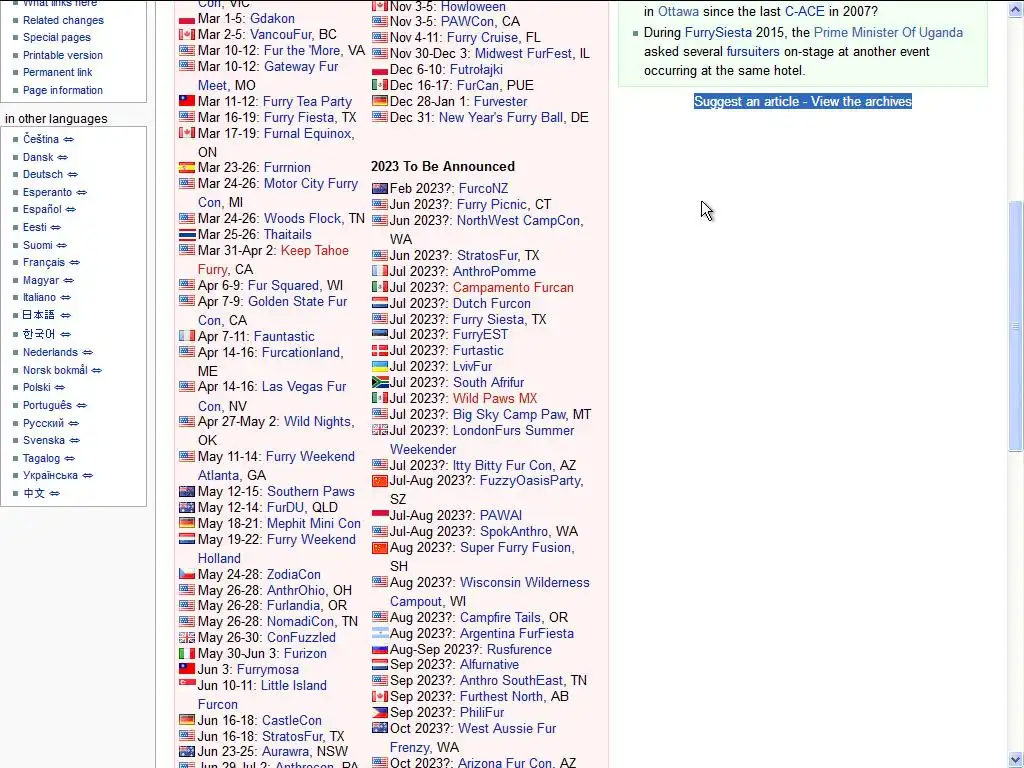This screenshot has width=1024, height=768.
Task: Click the Indonesian flag next to PAWAI
Action: pyautogui.click(x=379, y=515)
